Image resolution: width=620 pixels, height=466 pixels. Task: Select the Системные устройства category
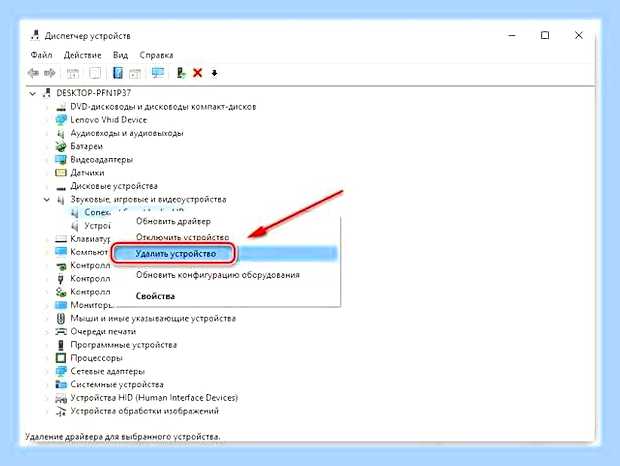(x=117, y=384)
